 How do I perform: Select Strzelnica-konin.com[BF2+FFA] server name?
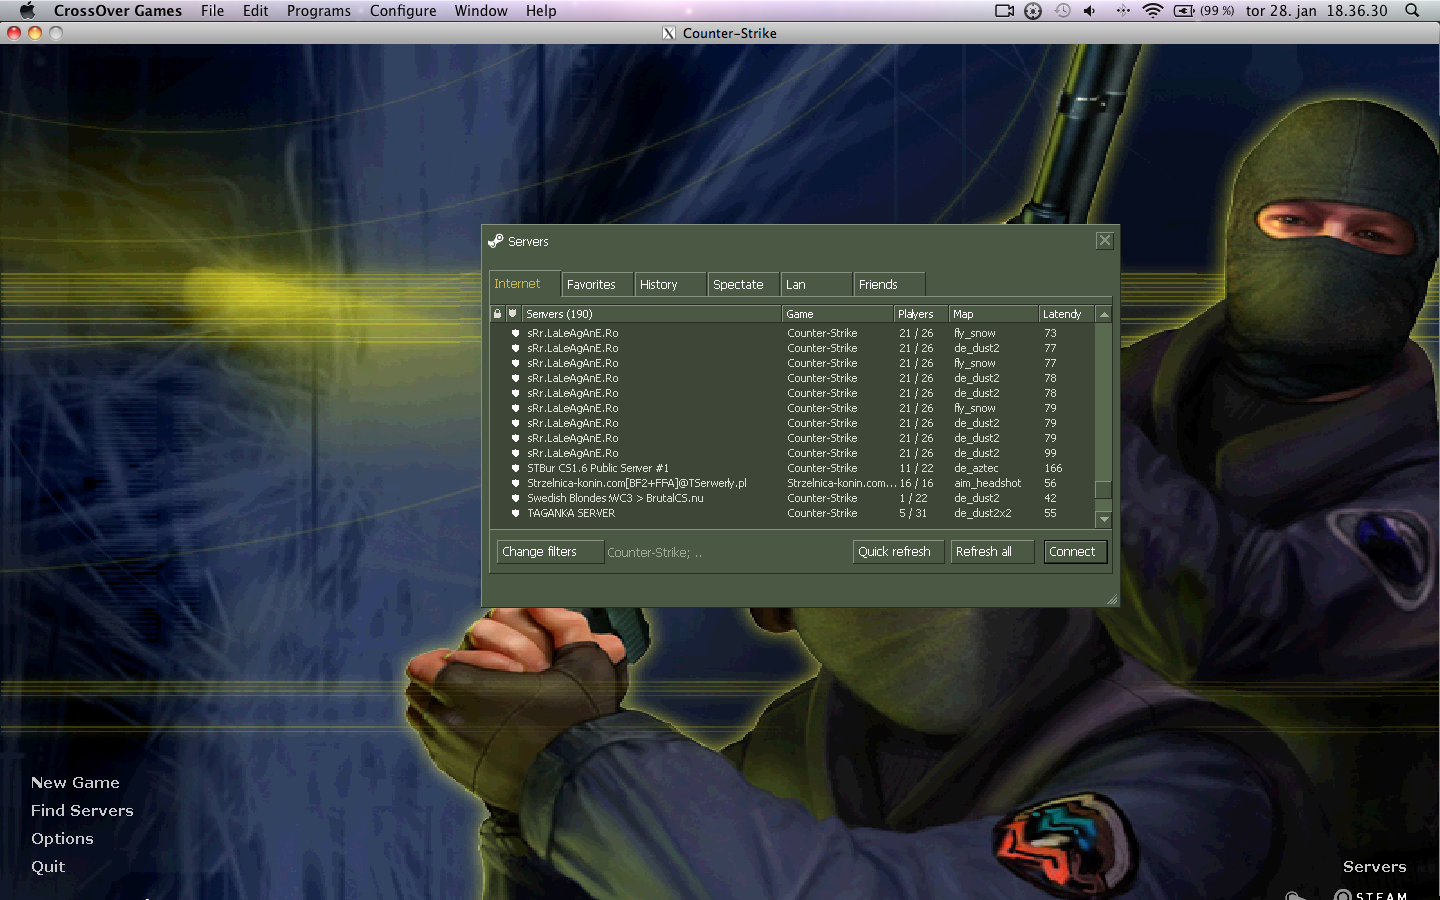pyautogui.click(x=637, y=483)
